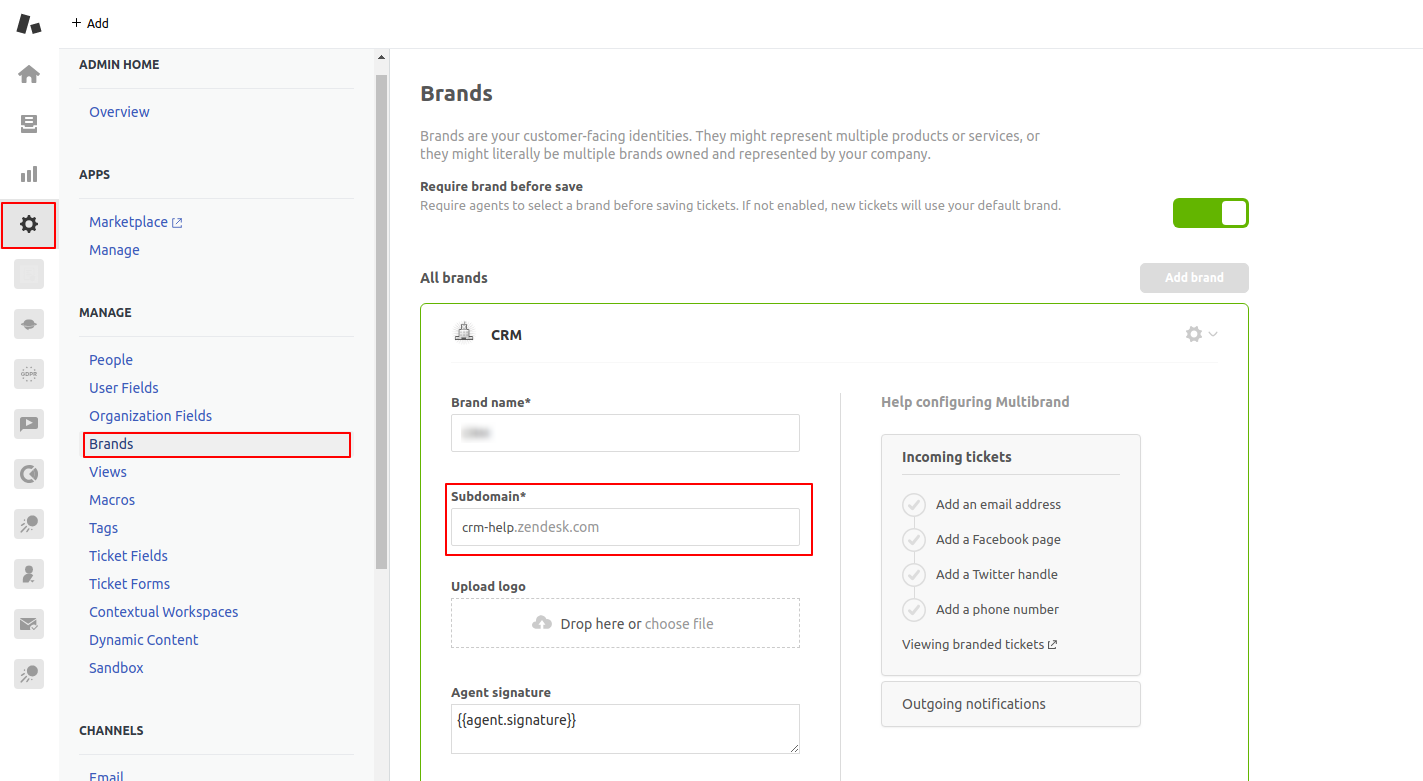The image size is (1423, 781).
Task: Click the Zendesk logo icon
Action: coord(29,23)
